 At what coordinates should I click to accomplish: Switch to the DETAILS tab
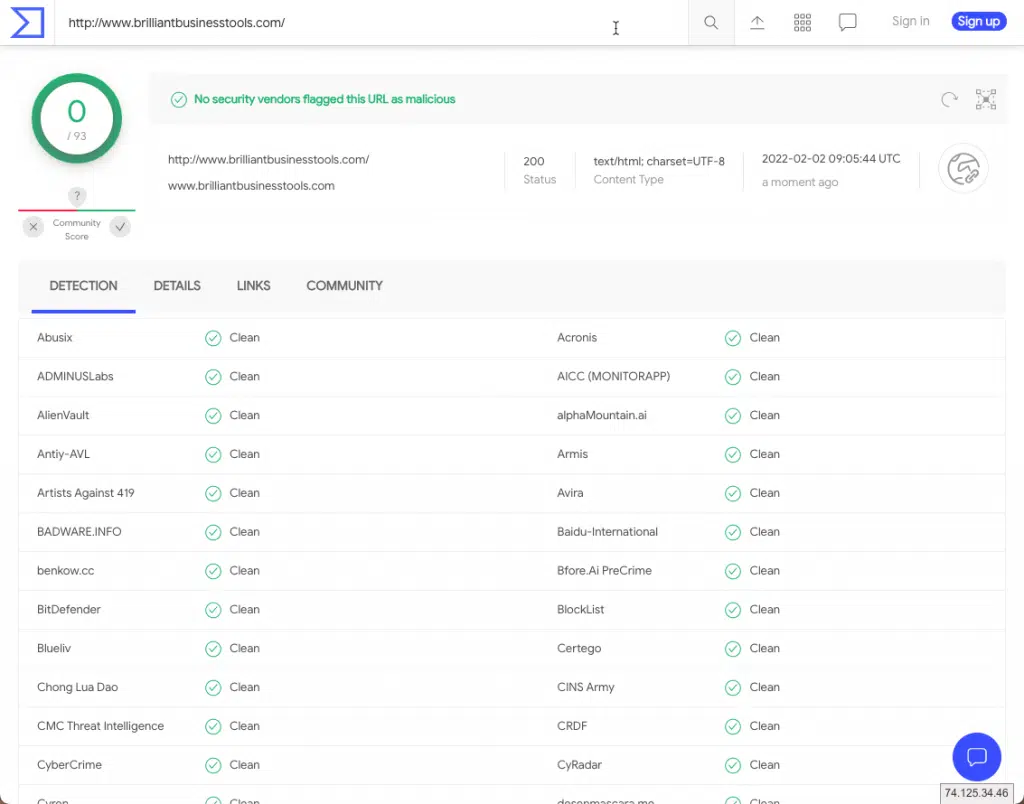tap(177, 285)
